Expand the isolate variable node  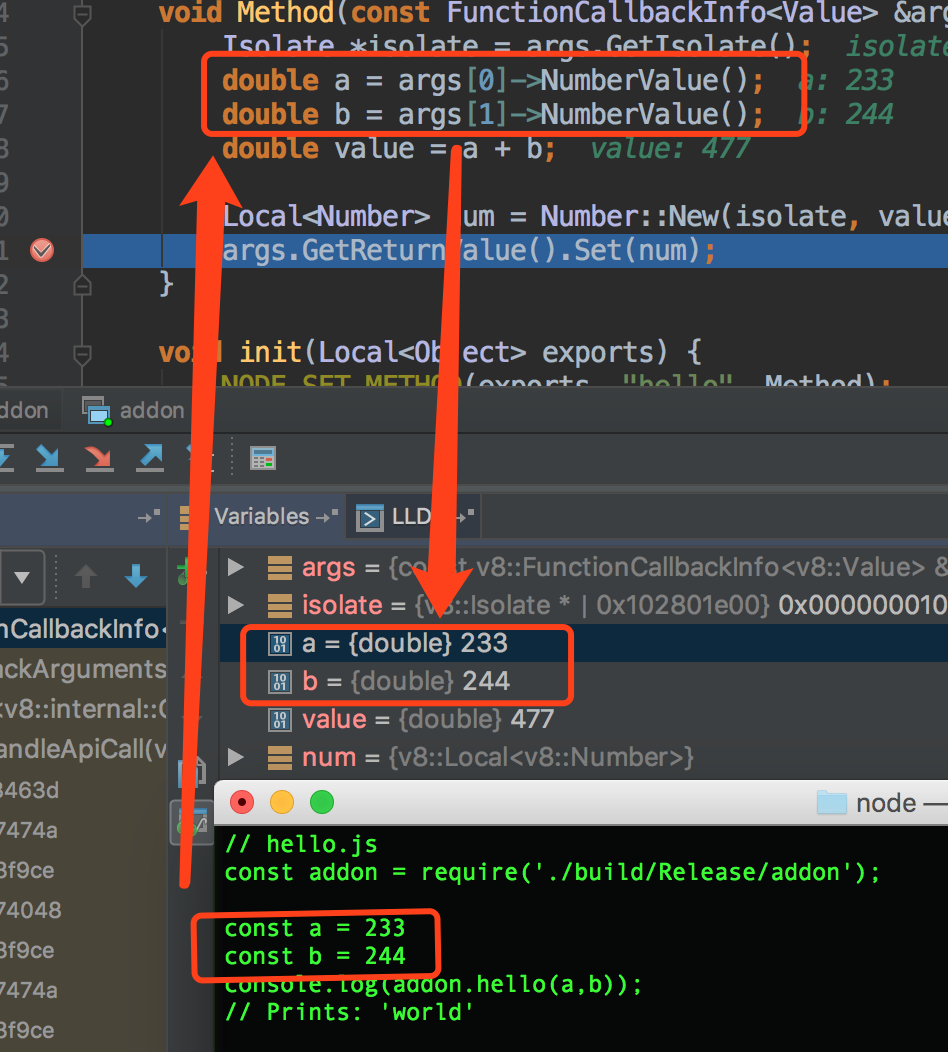coord(235,605)
